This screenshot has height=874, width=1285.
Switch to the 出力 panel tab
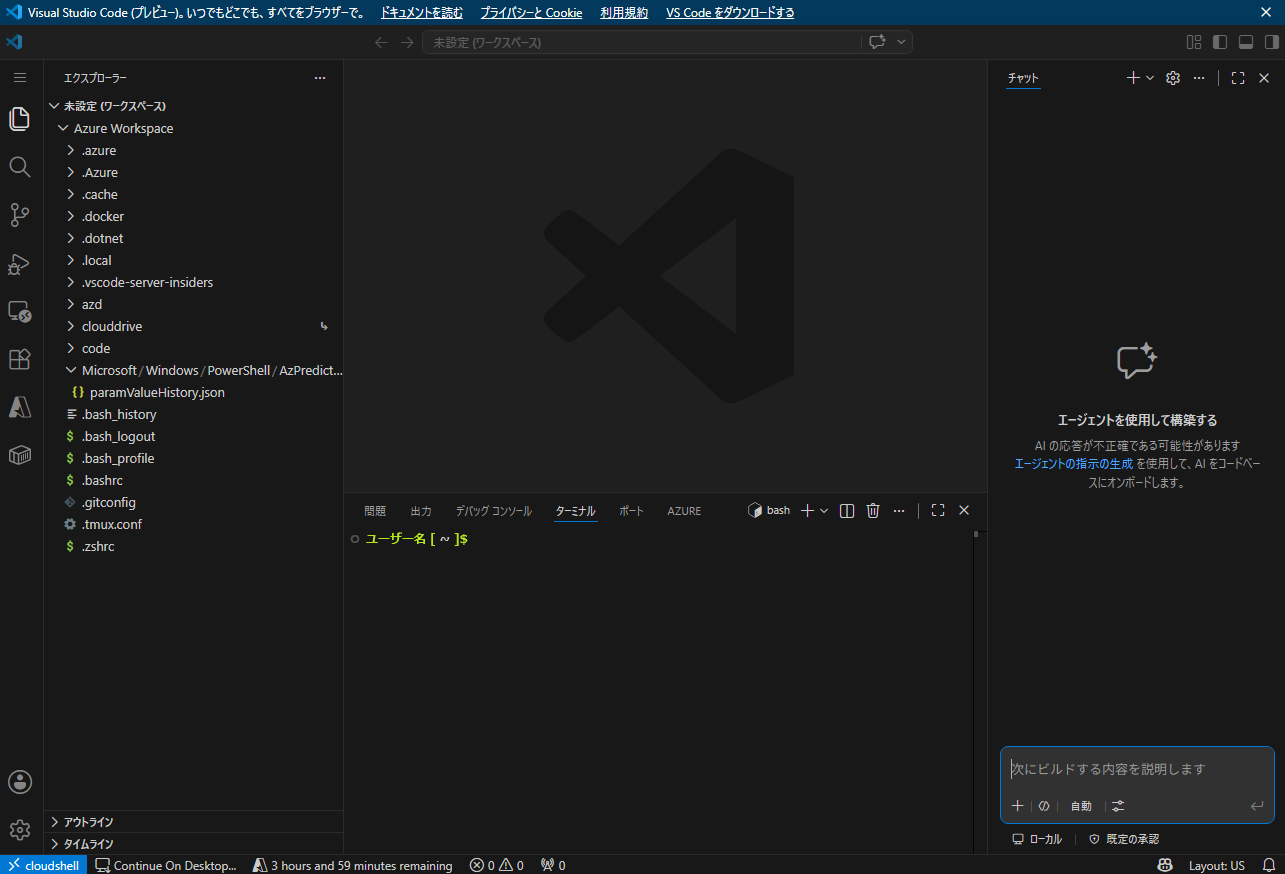click(421, 510)
